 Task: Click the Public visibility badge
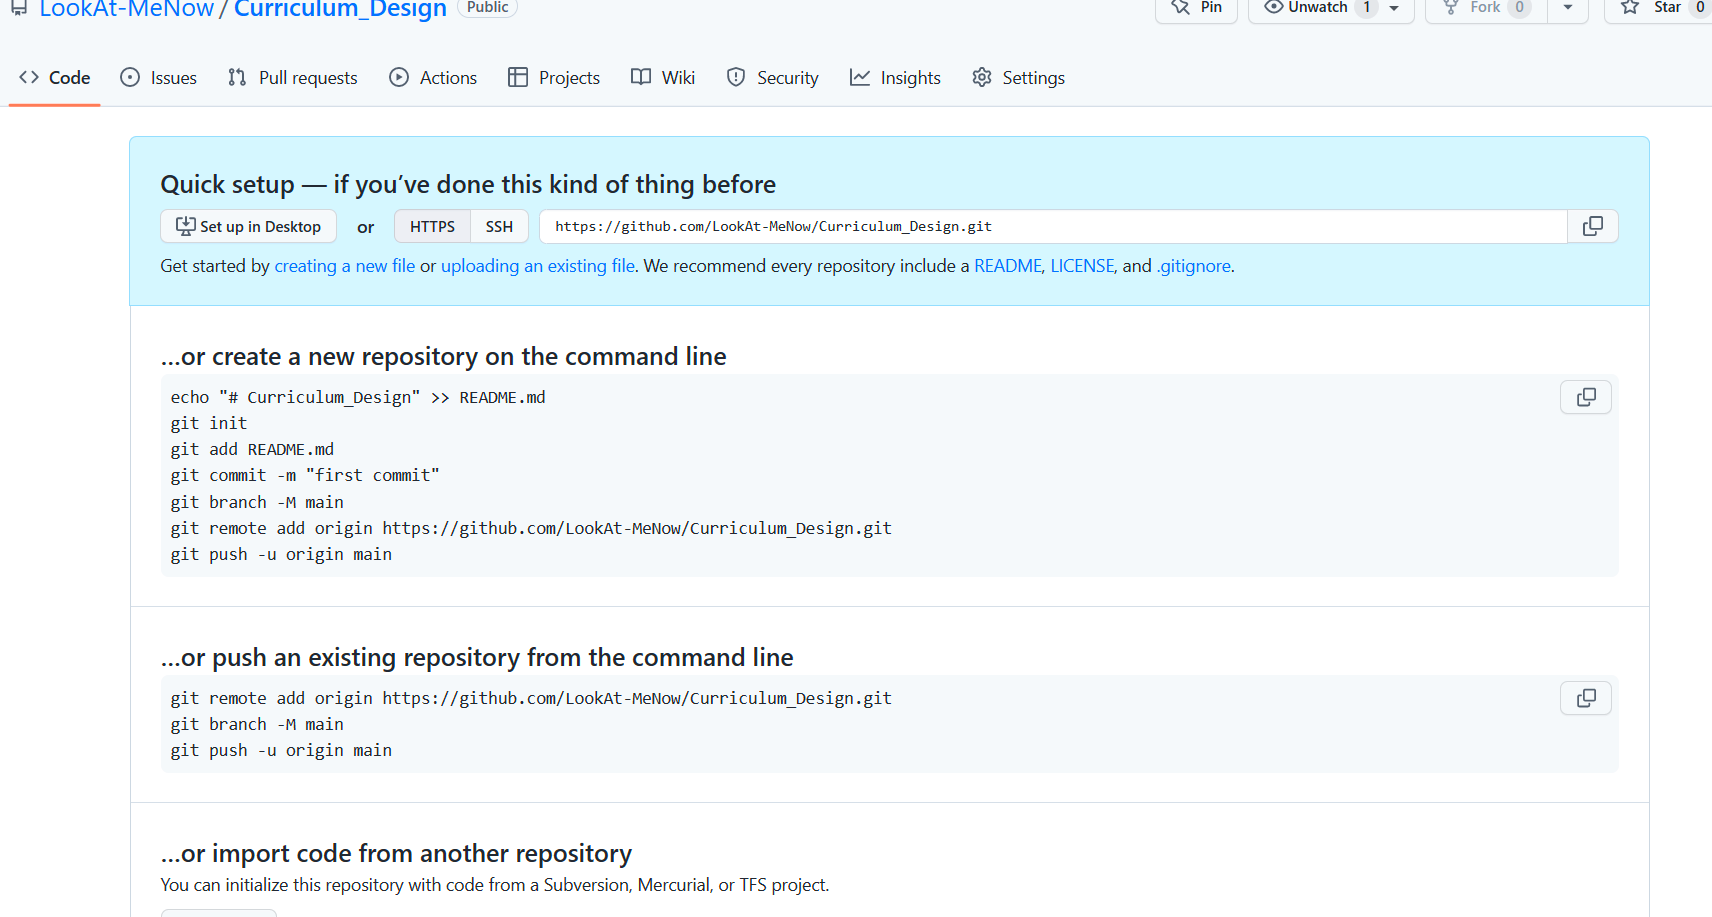[x=487, y=8]
